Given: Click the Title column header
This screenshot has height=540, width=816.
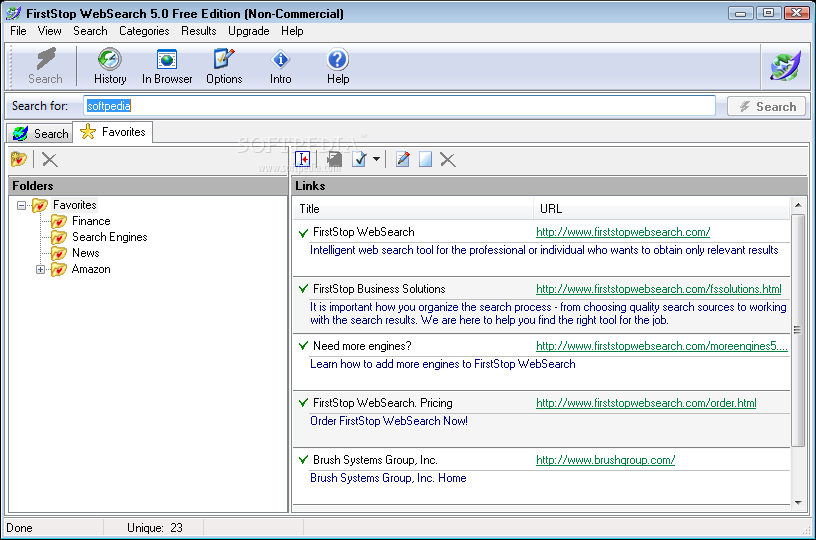Looking at the screenshot, I should pyautogui.click(x=414, y=209).
